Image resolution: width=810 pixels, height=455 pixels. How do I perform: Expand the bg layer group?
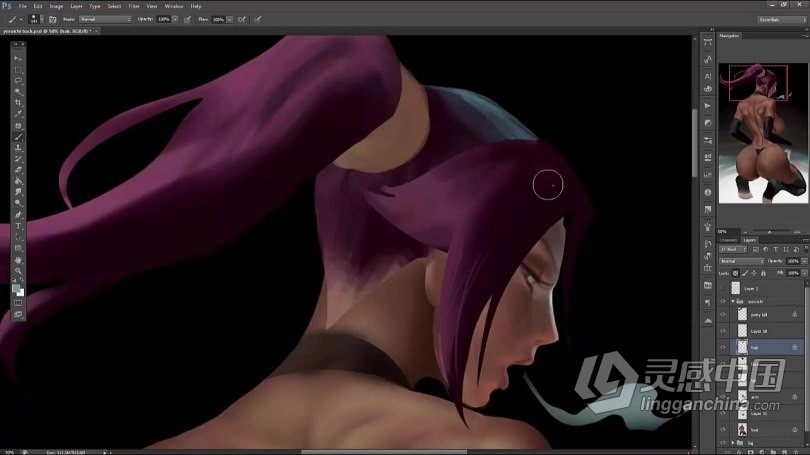click(733, 443)
